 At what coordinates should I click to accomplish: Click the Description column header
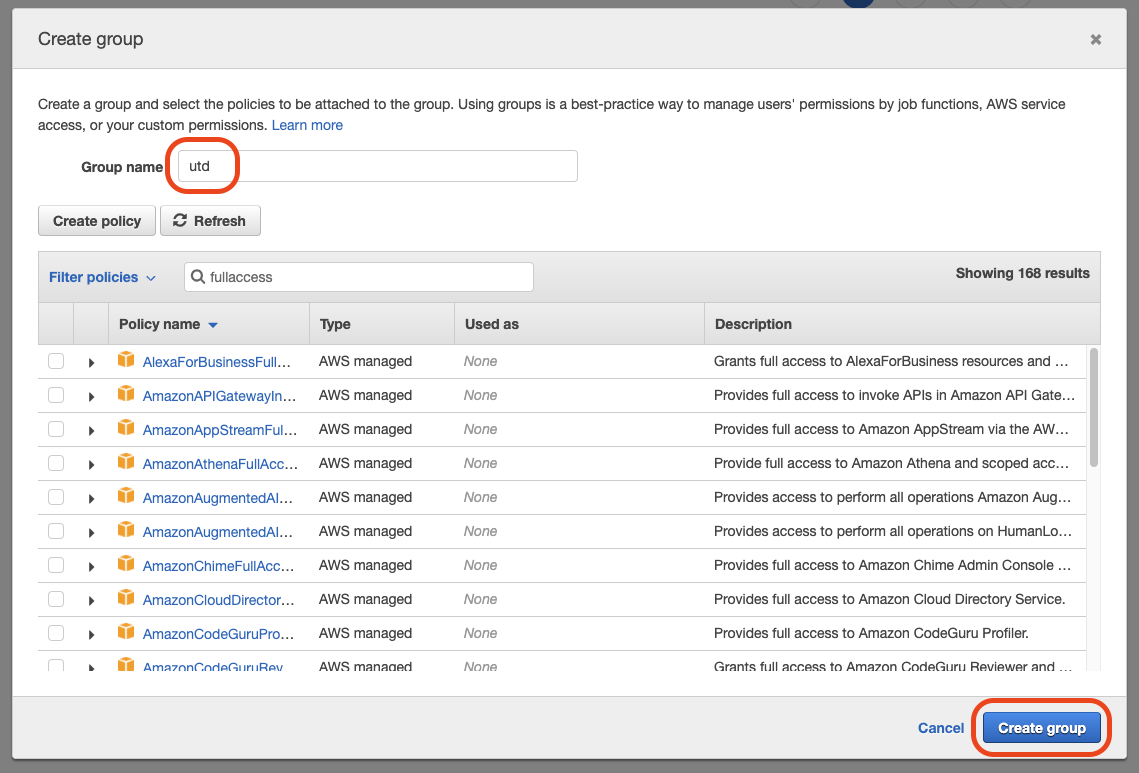click(x=753, y=324)
